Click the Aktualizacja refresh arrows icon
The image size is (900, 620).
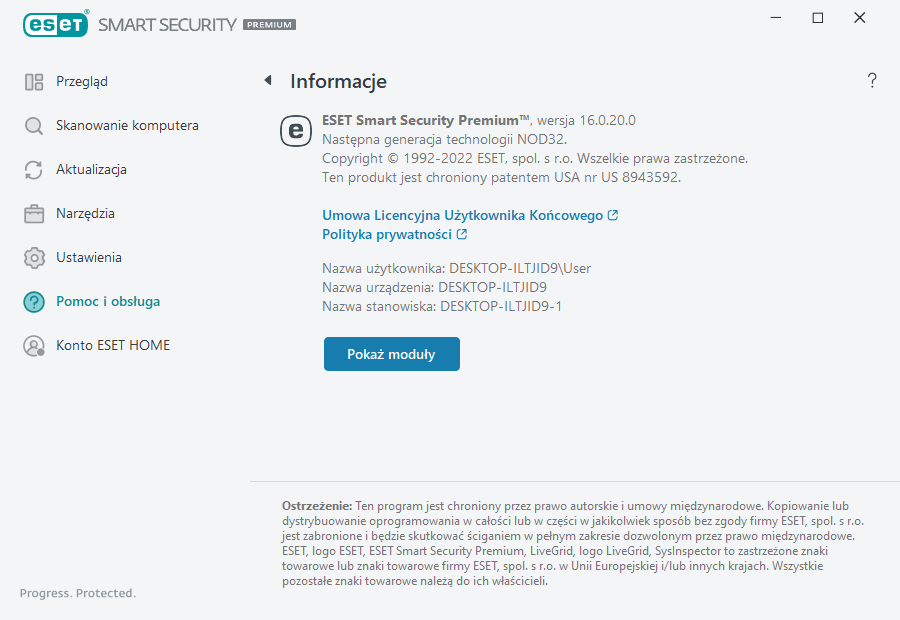point(34,170)
